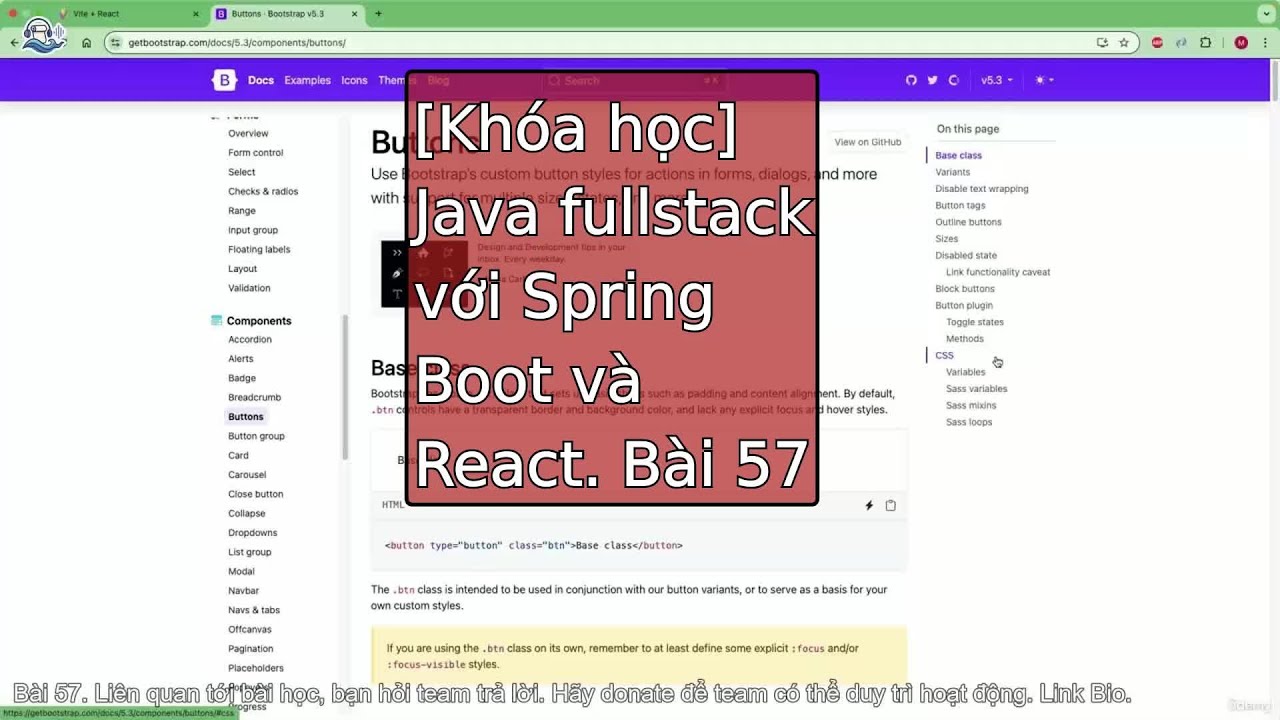View site information icon in address bar
The width and height of the screenshot is (1280, 720).
(116, 43)
